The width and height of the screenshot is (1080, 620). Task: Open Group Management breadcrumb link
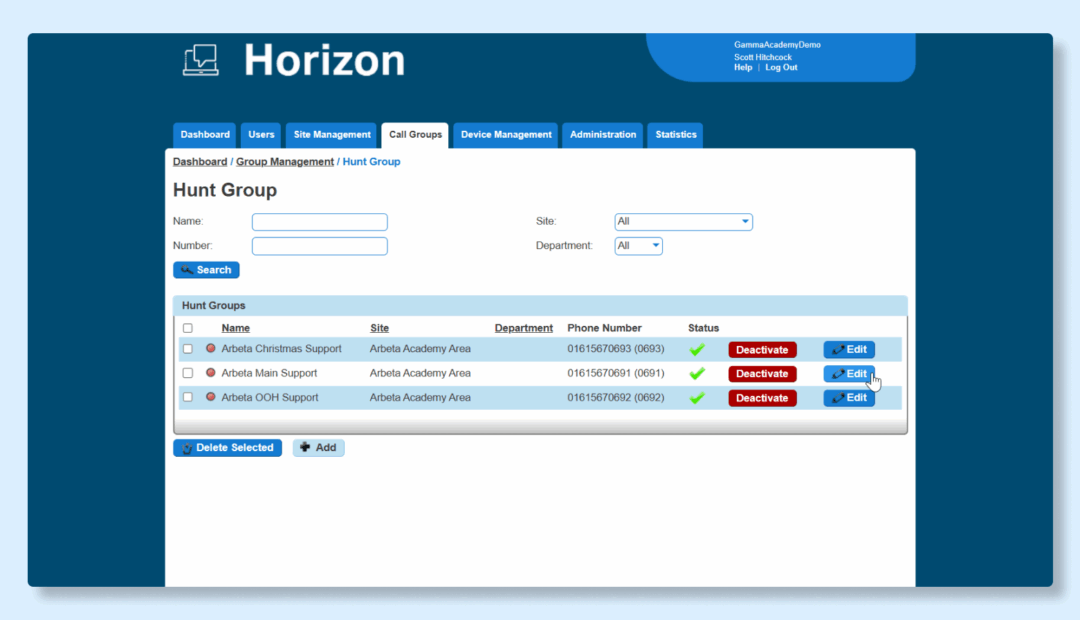click(284, 161)
